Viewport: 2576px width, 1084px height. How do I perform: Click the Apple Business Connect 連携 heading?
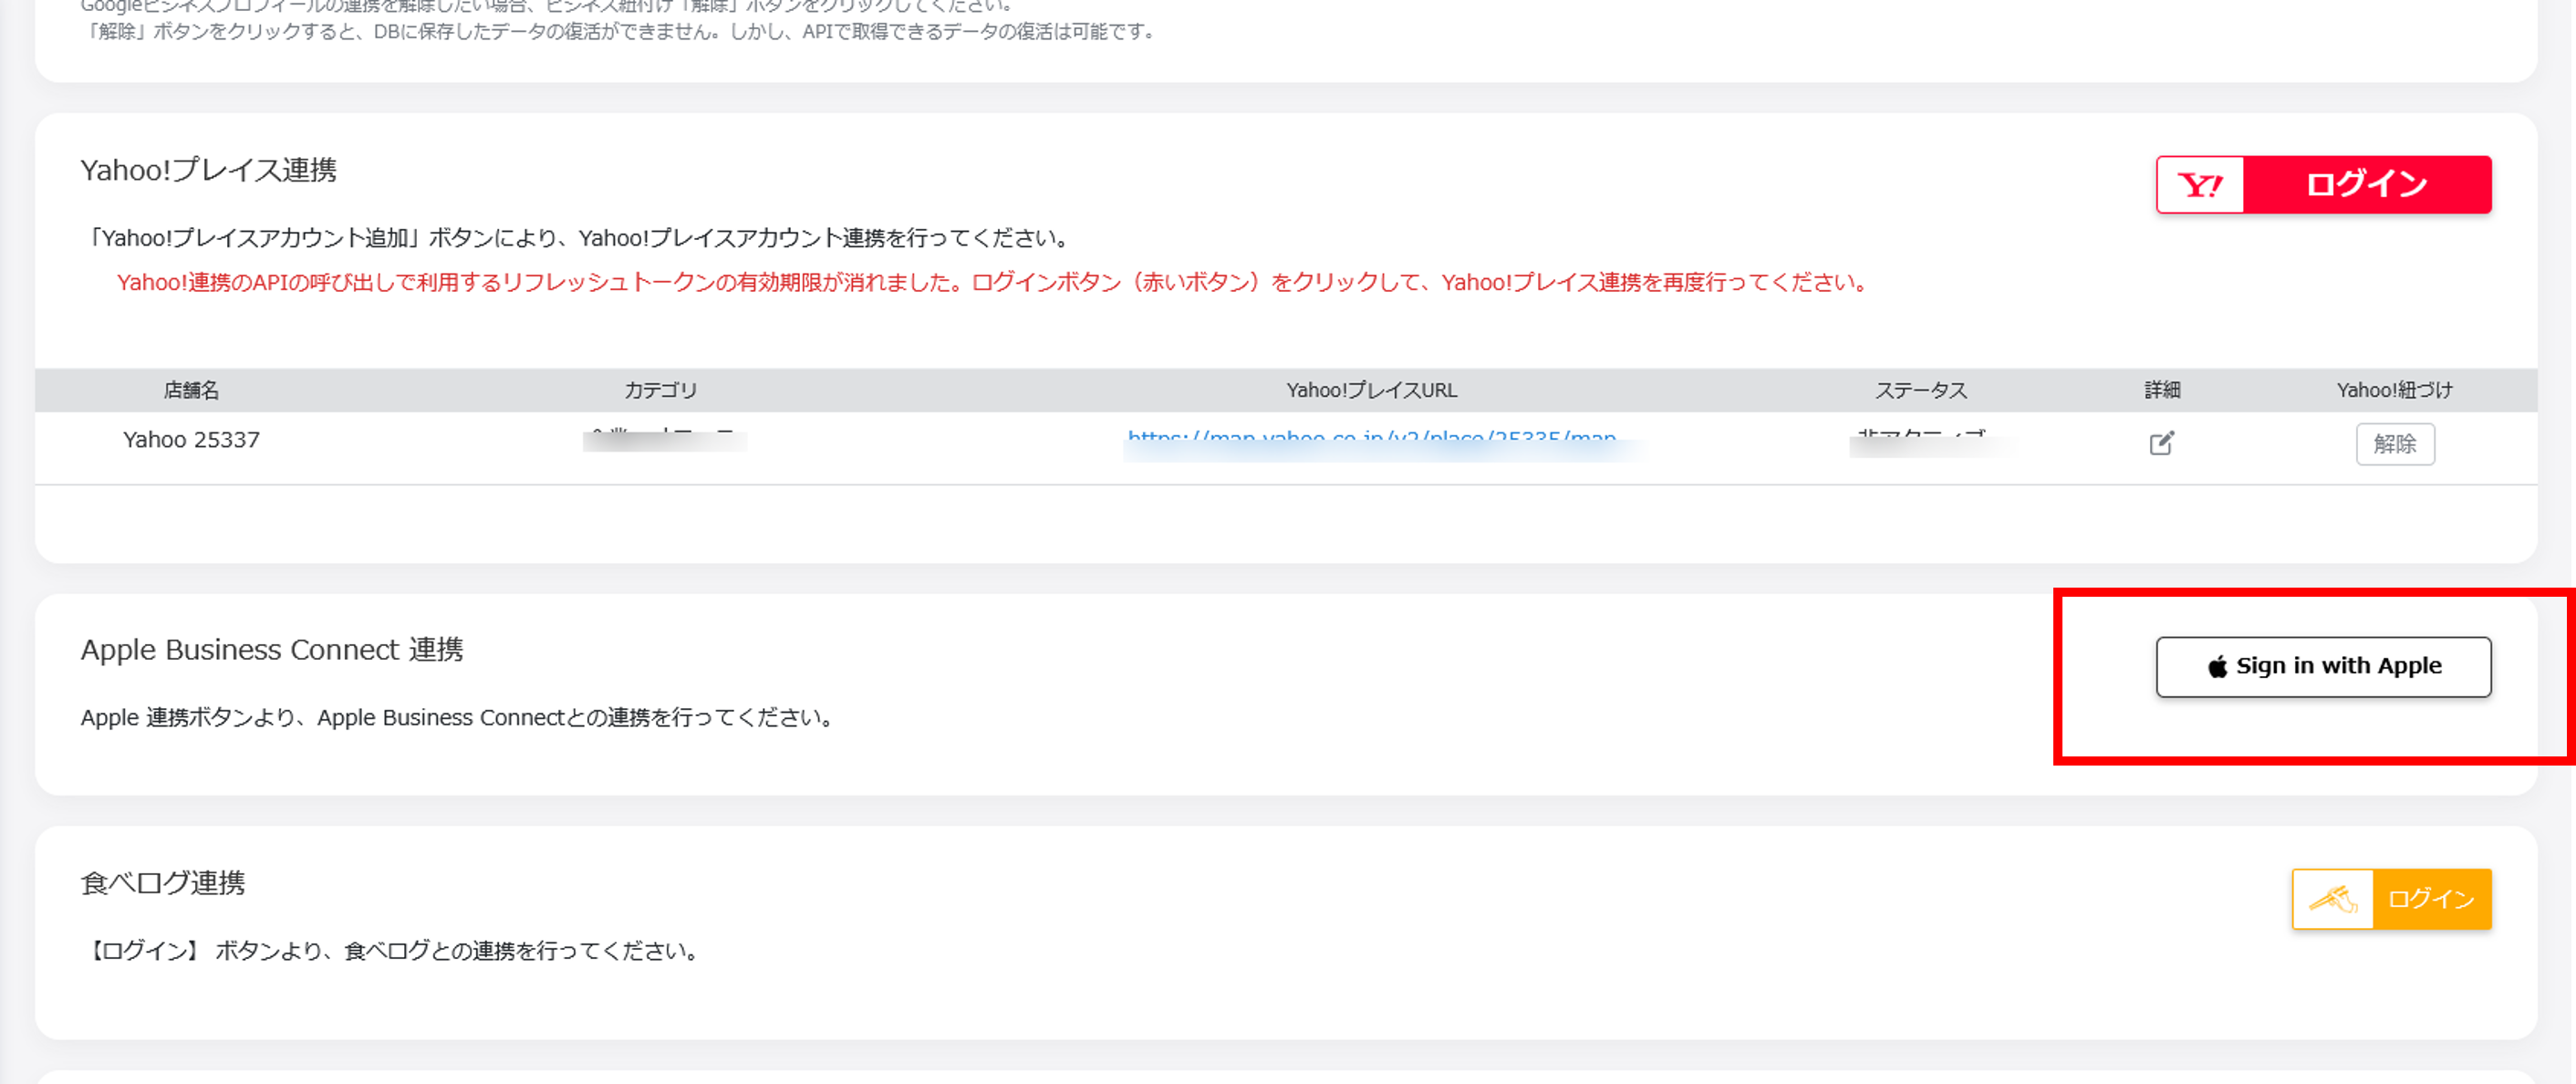tap(274, 649)
